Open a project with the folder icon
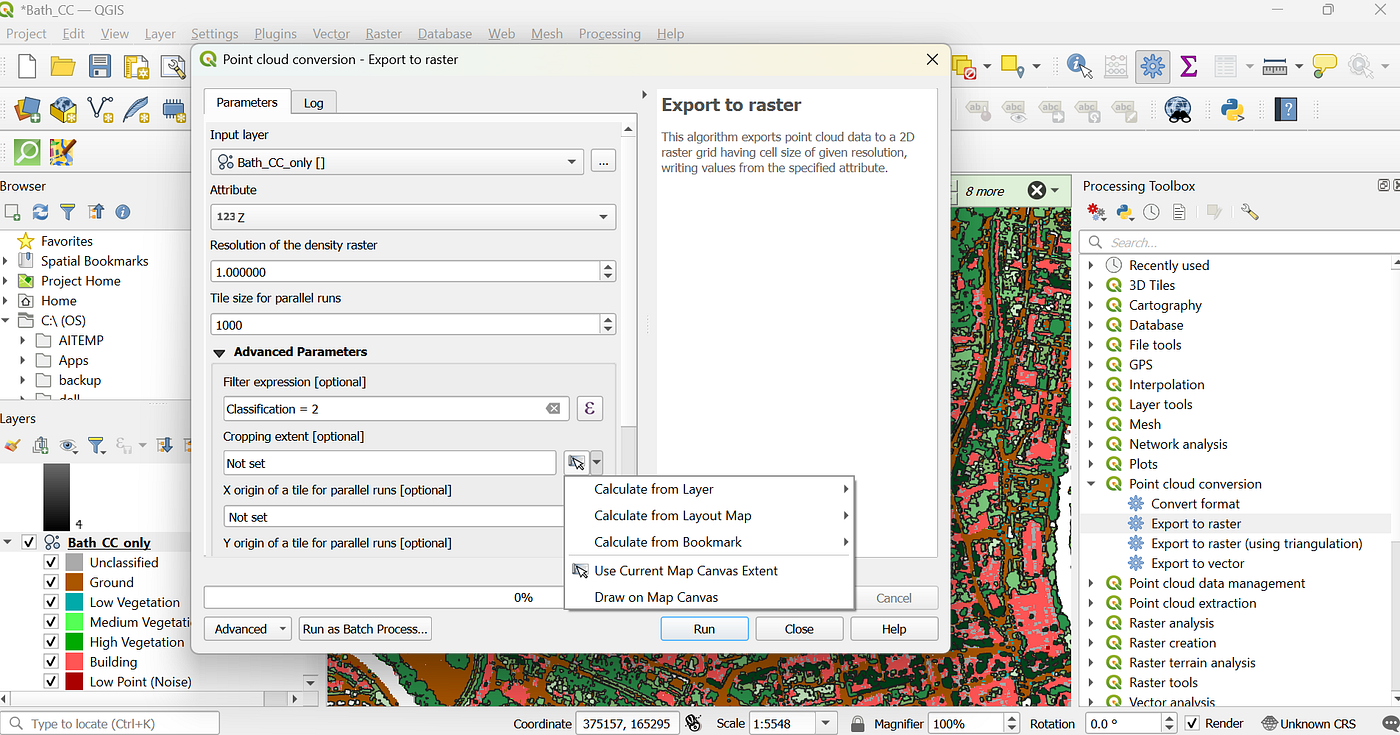Image resolution: width=1400 pixels, height=735 pixels. tap(63, 66)
